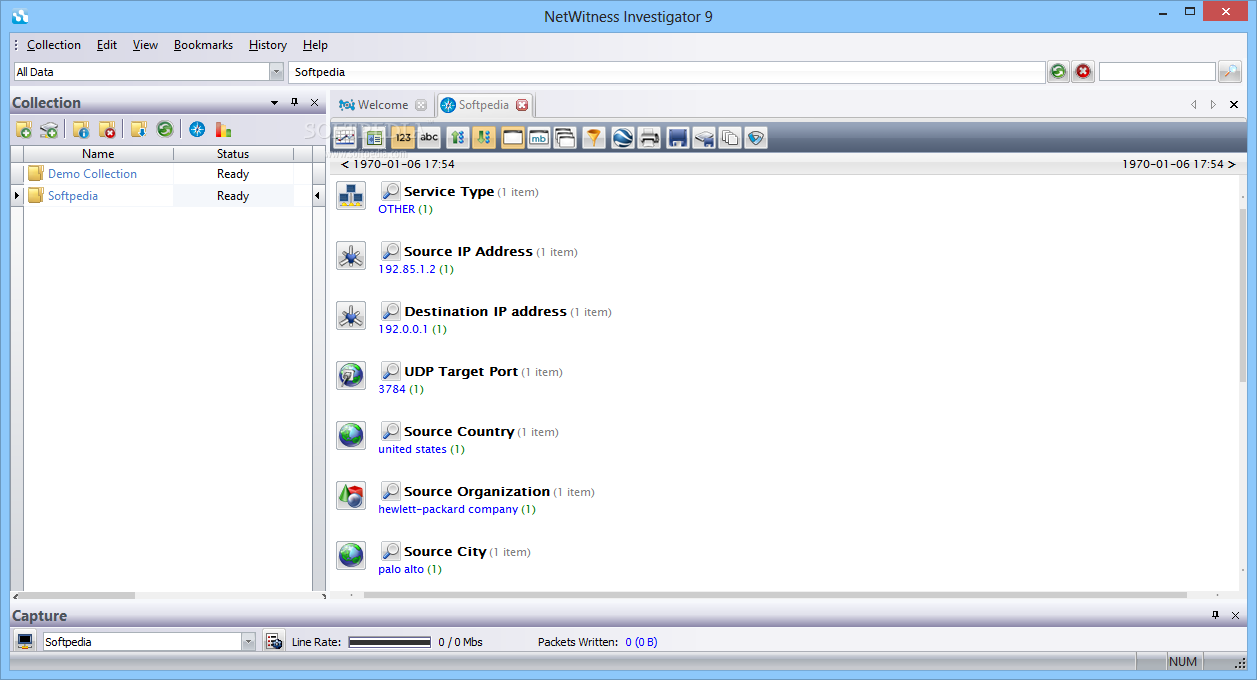Screen dimensions: 1257x680
Task: Click the drive-with-floppy export icon
Action: pyautogui.click(x=704, y=138)
